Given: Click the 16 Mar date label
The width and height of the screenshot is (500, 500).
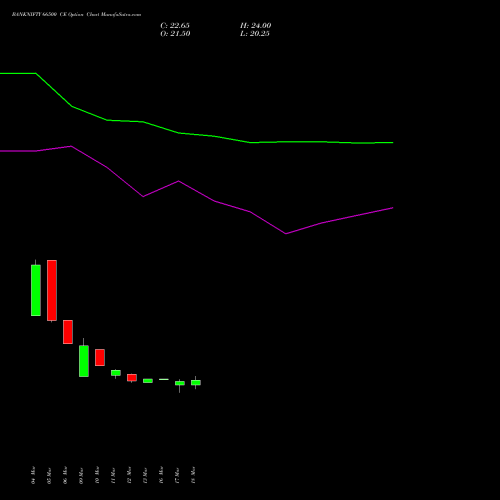Looking at the screenshot, I should pos(161,475).
